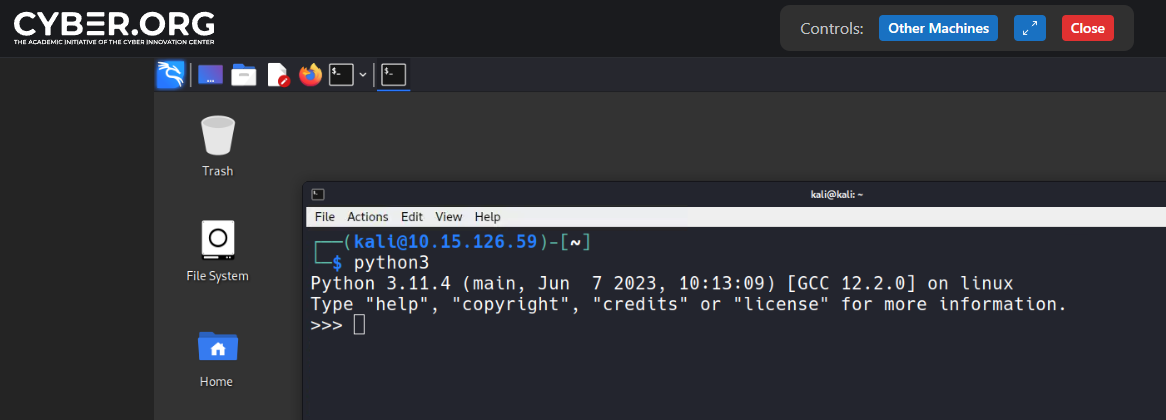1166x420 pixels.
Task: Open the terminal Help menu
Action: click(x=487, y=217)
